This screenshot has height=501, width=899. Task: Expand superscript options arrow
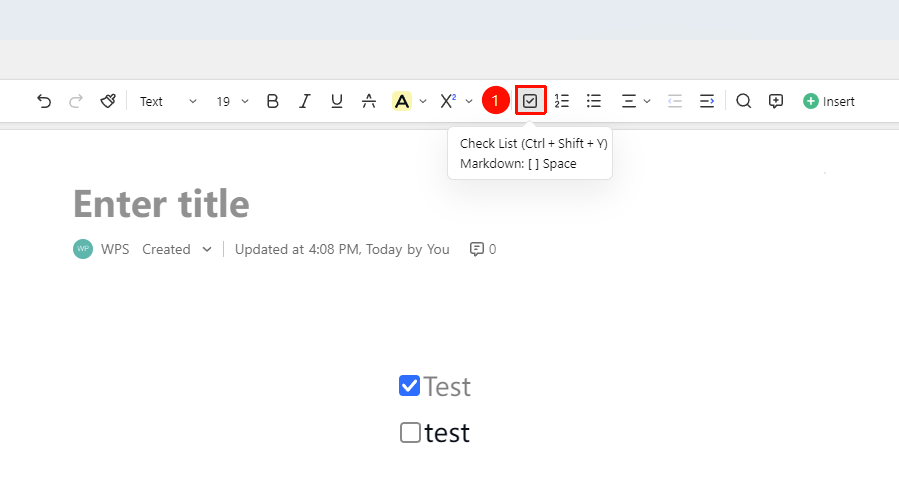469,101
